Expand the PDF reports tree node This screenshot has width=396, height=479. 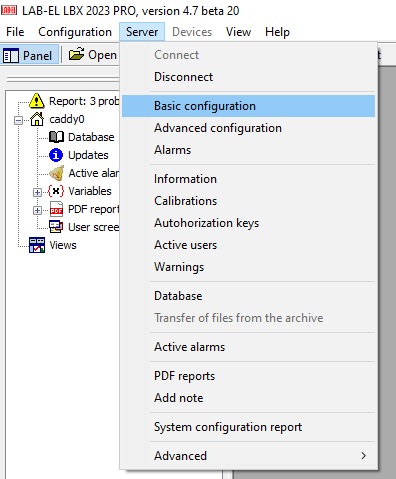coord(37,210)
